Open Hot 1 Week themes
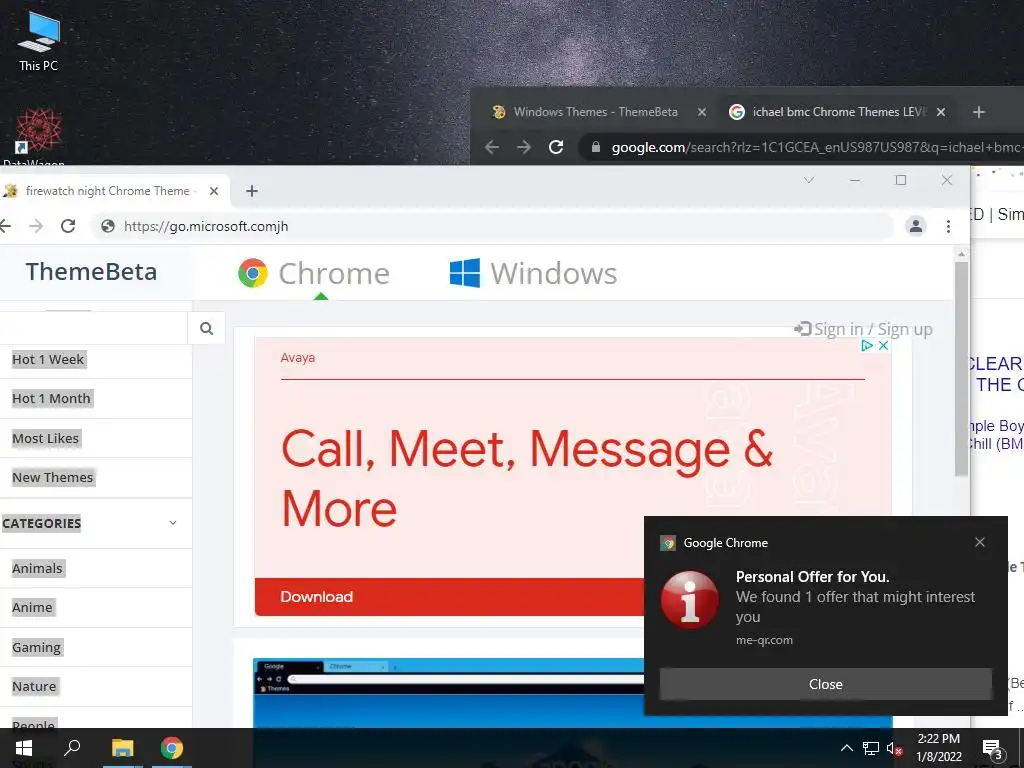The image size is (1024, 768). click(48, 359)
